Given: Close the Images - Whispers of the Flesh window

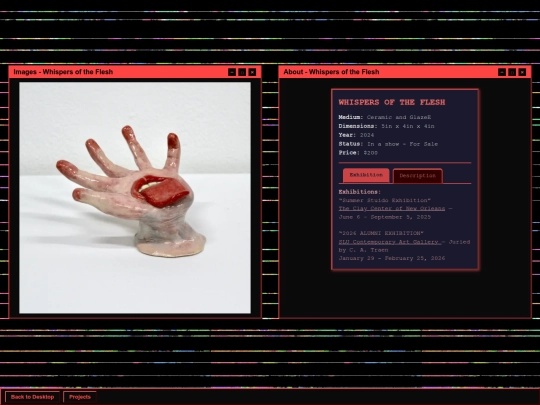Looking at the screenshot, I should (x=252, y=72).
